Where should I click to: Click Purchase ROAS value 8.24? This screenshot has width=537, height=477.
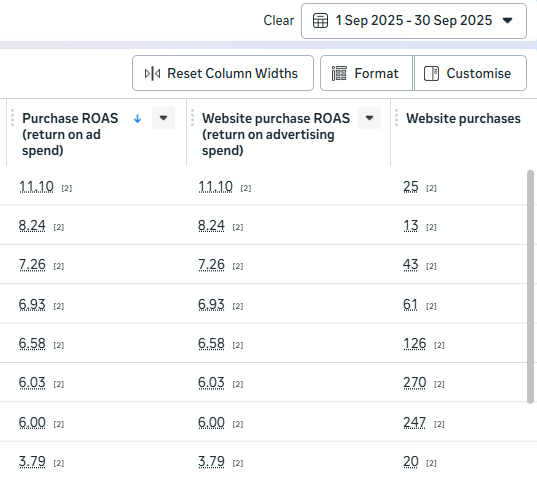tap(32, 226)
